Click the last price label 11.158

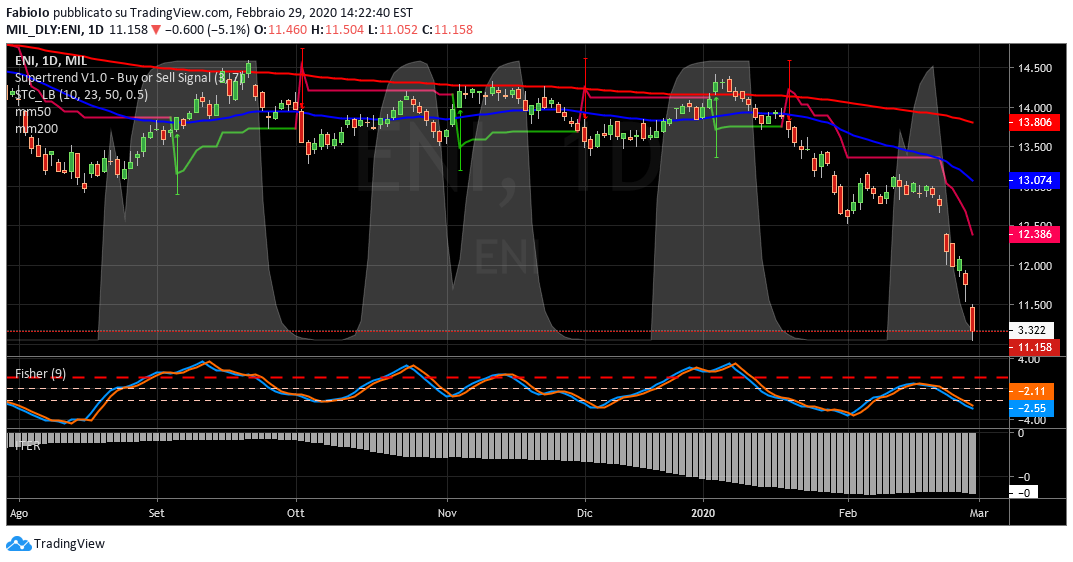coord(1035,347)
